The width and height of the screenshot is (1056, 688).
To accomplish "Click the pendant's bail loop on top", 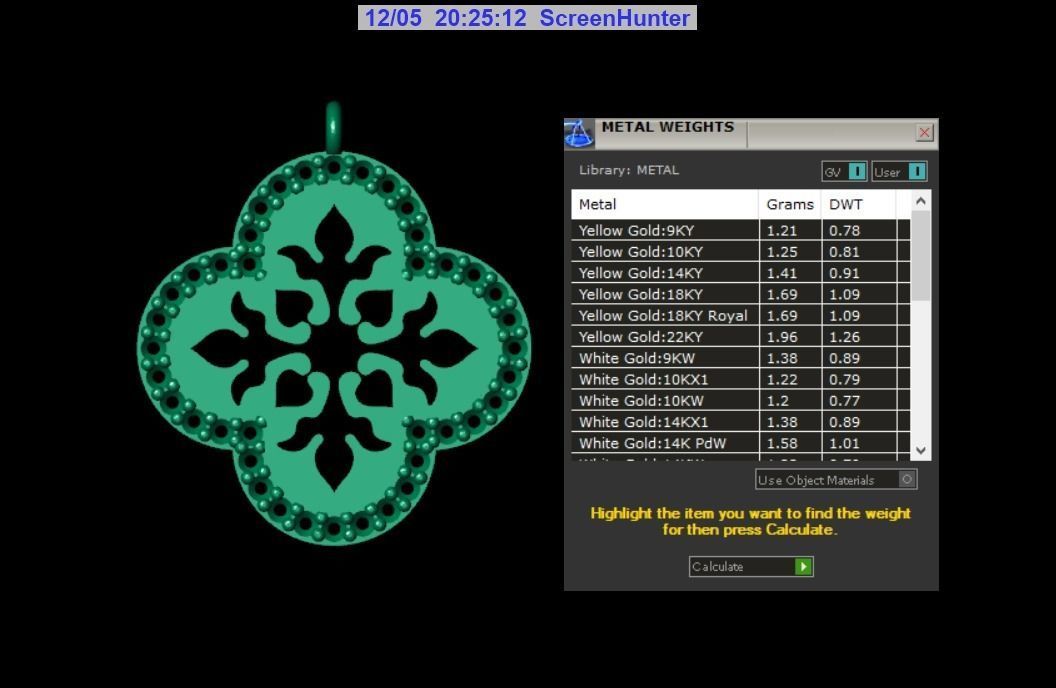I will click(x=333, y=127).
